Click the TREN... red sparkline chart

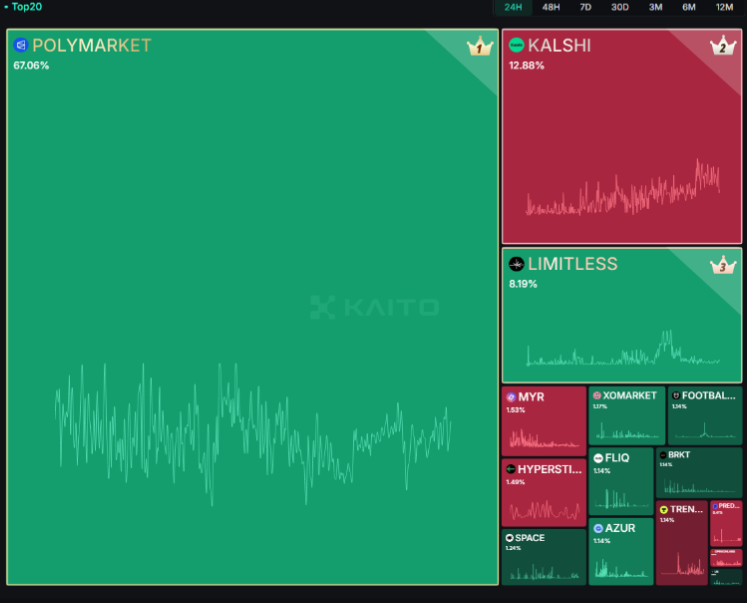point(682,564)
